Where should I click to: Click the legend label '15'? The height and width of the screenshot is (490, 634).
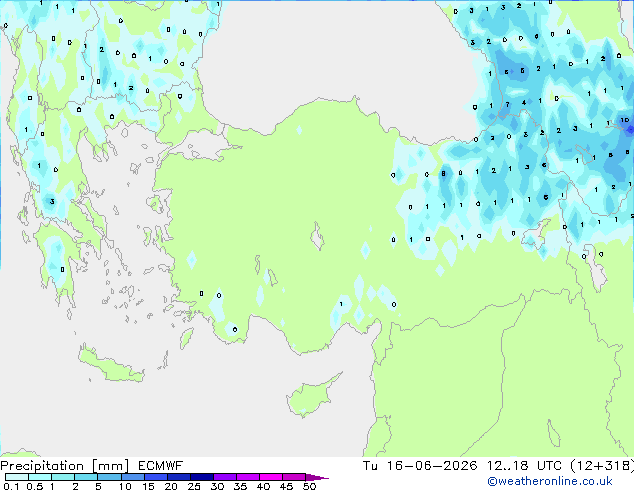point(149,486)
